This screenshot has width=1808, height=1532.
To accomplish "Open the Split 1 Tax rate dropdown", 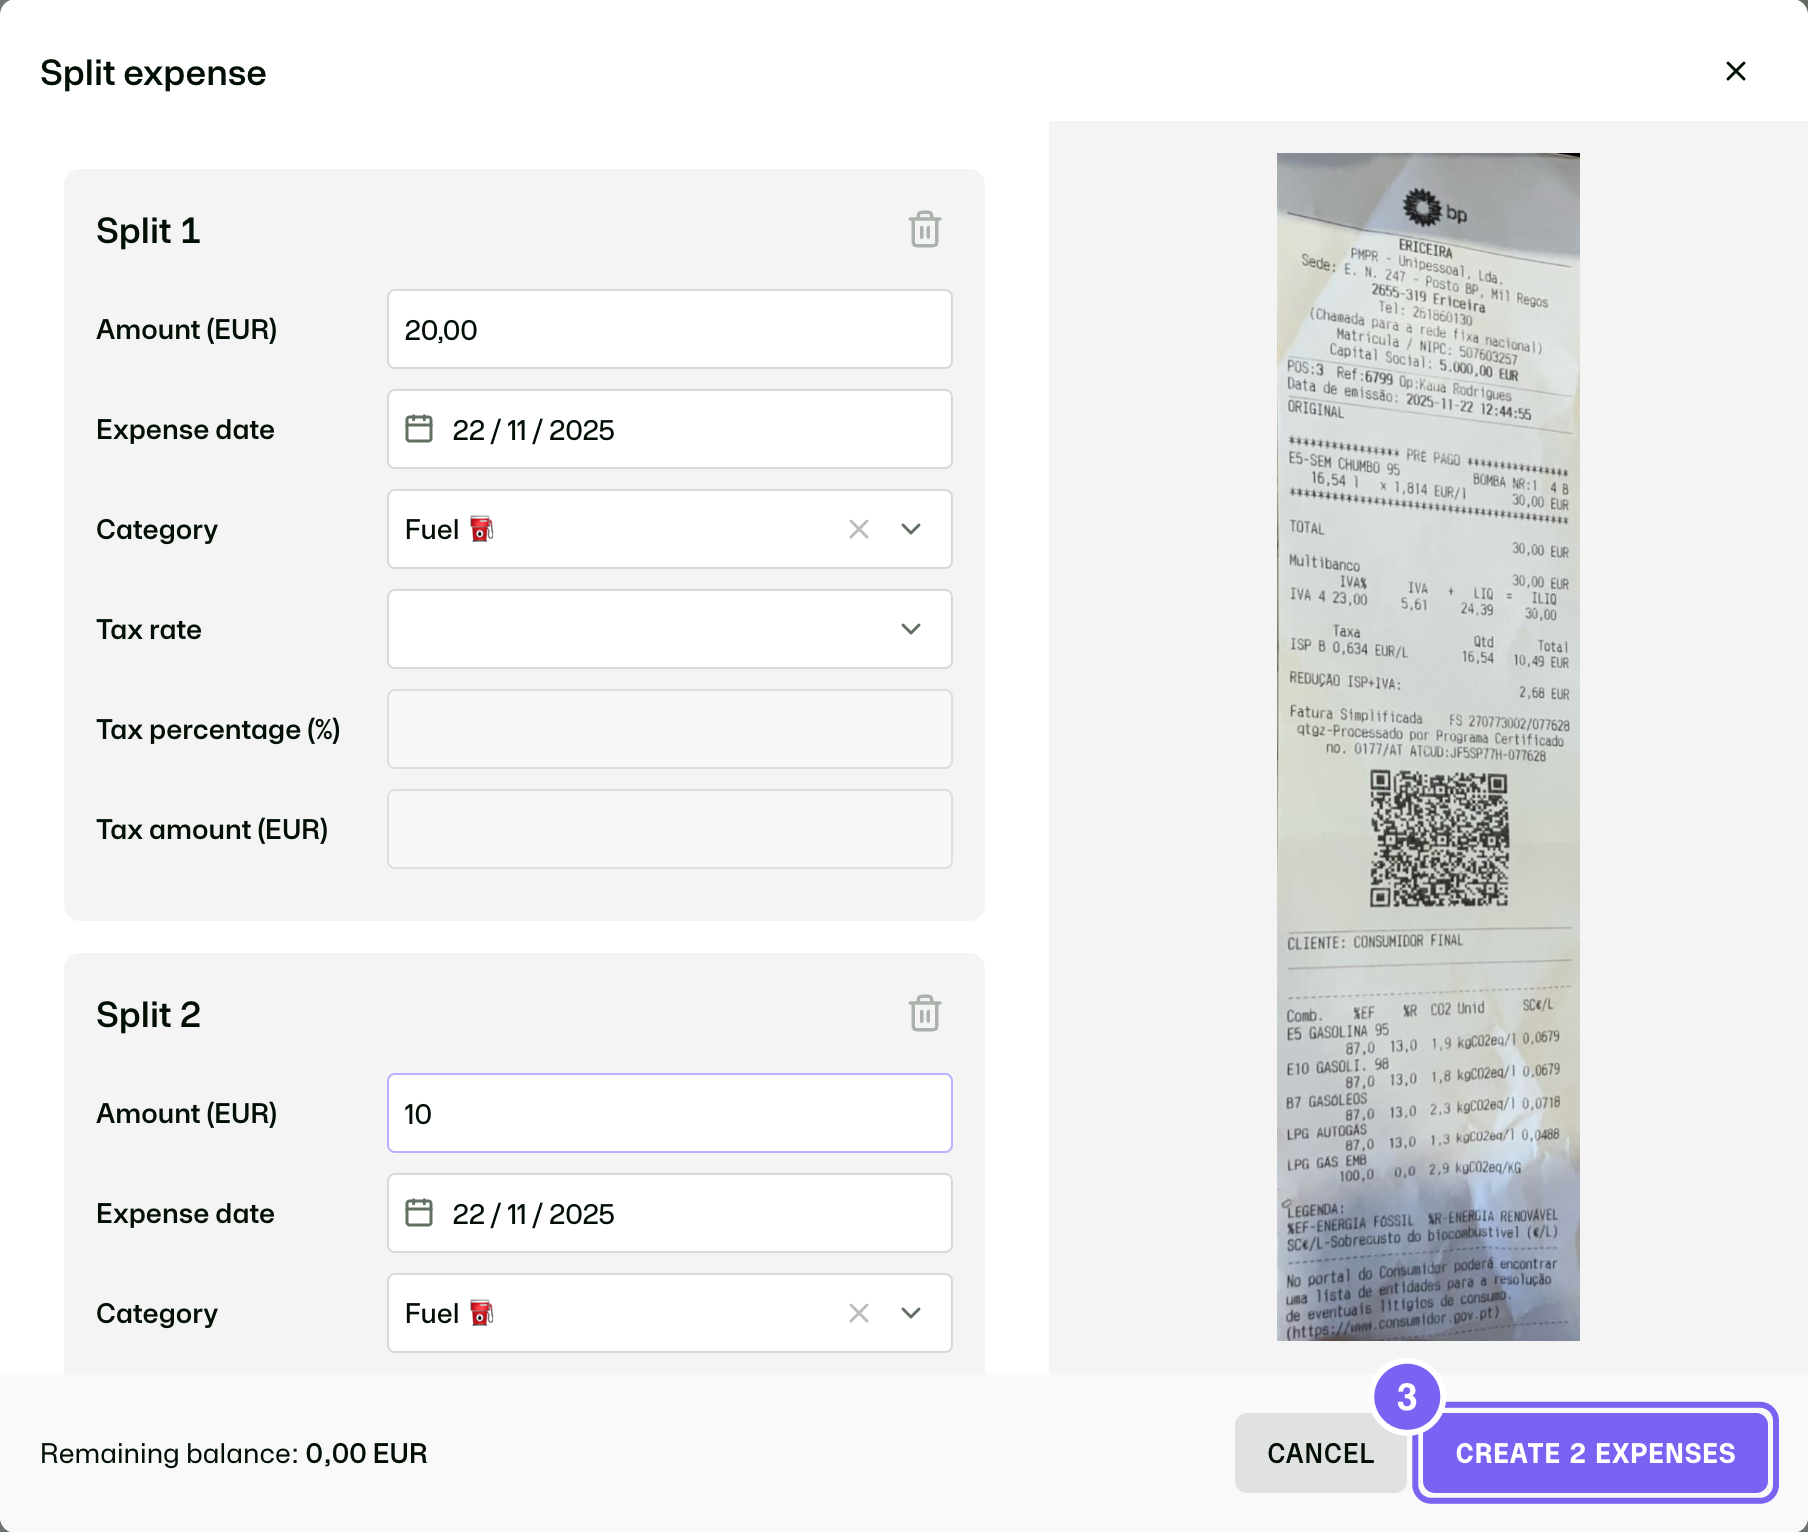I will pos(670,629).
